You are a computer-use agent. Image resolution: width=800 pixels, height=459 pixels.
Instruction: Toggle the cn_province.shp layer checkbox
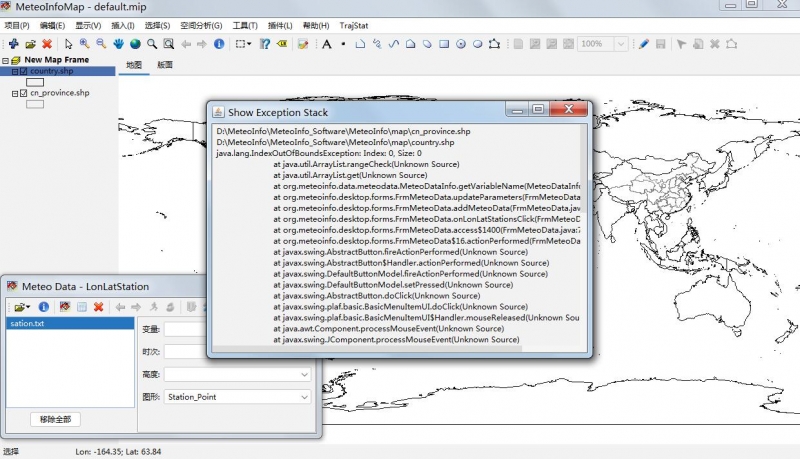[23, 93]
